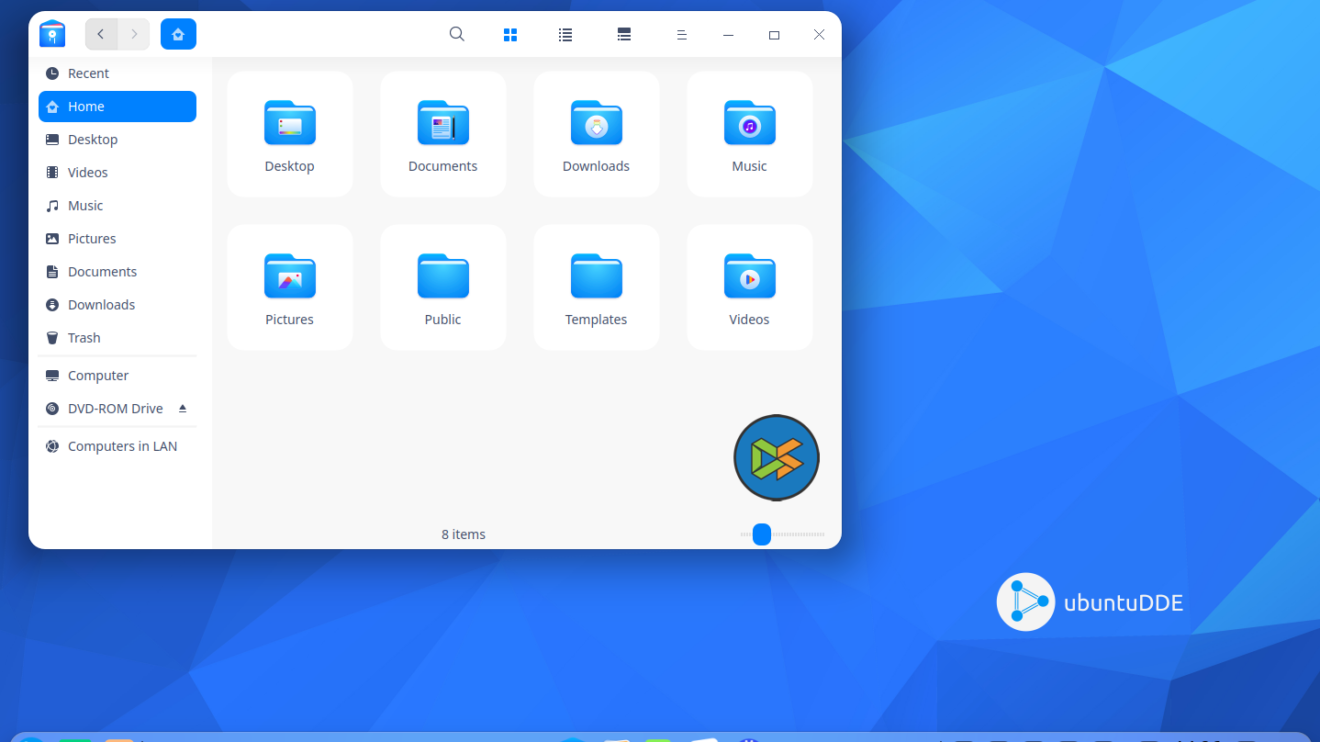Open the Downloads folder icon

point(596,125)
